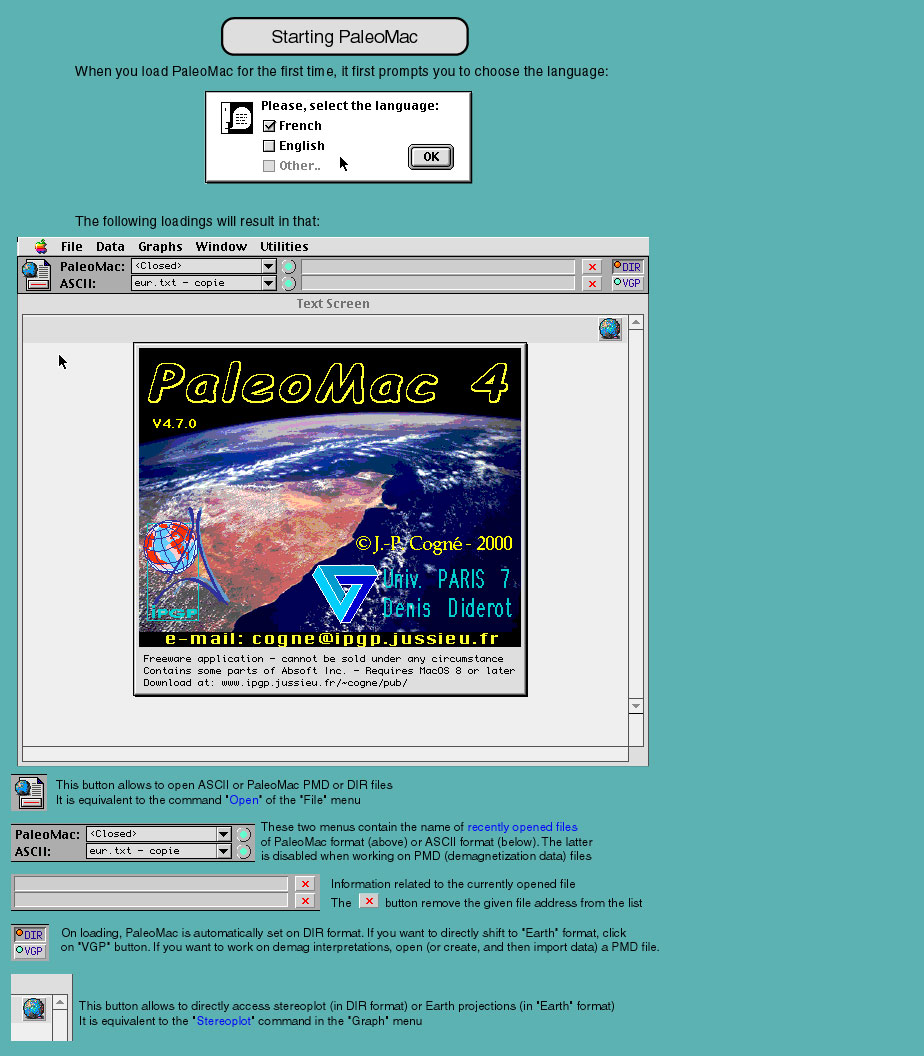This screenshot has height=1056, width=924.
Task: Open the Utilities menu
Action: [x=284, y=246]
